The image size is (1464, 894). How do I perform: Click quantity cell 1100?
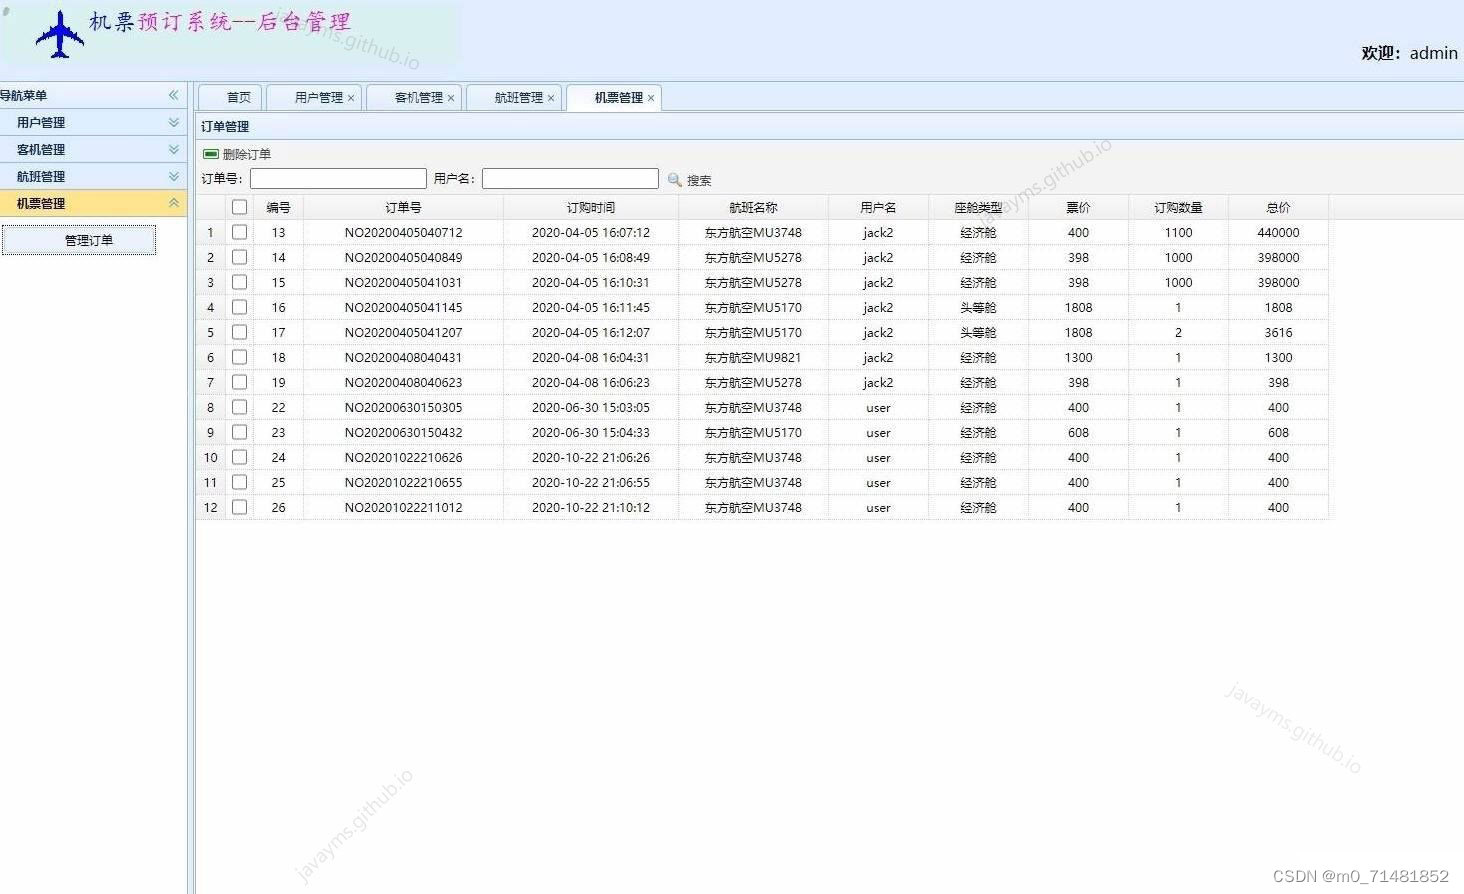pyautogui.click(x=1178, y=232)
